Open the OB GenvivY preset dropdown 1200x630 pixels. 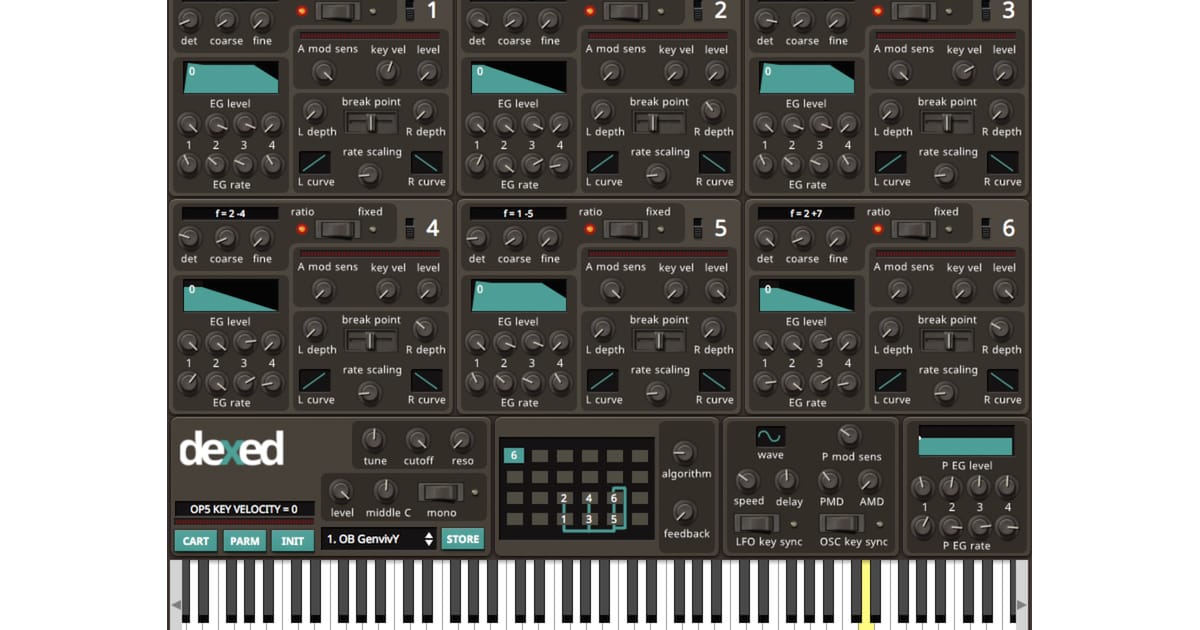379,539
